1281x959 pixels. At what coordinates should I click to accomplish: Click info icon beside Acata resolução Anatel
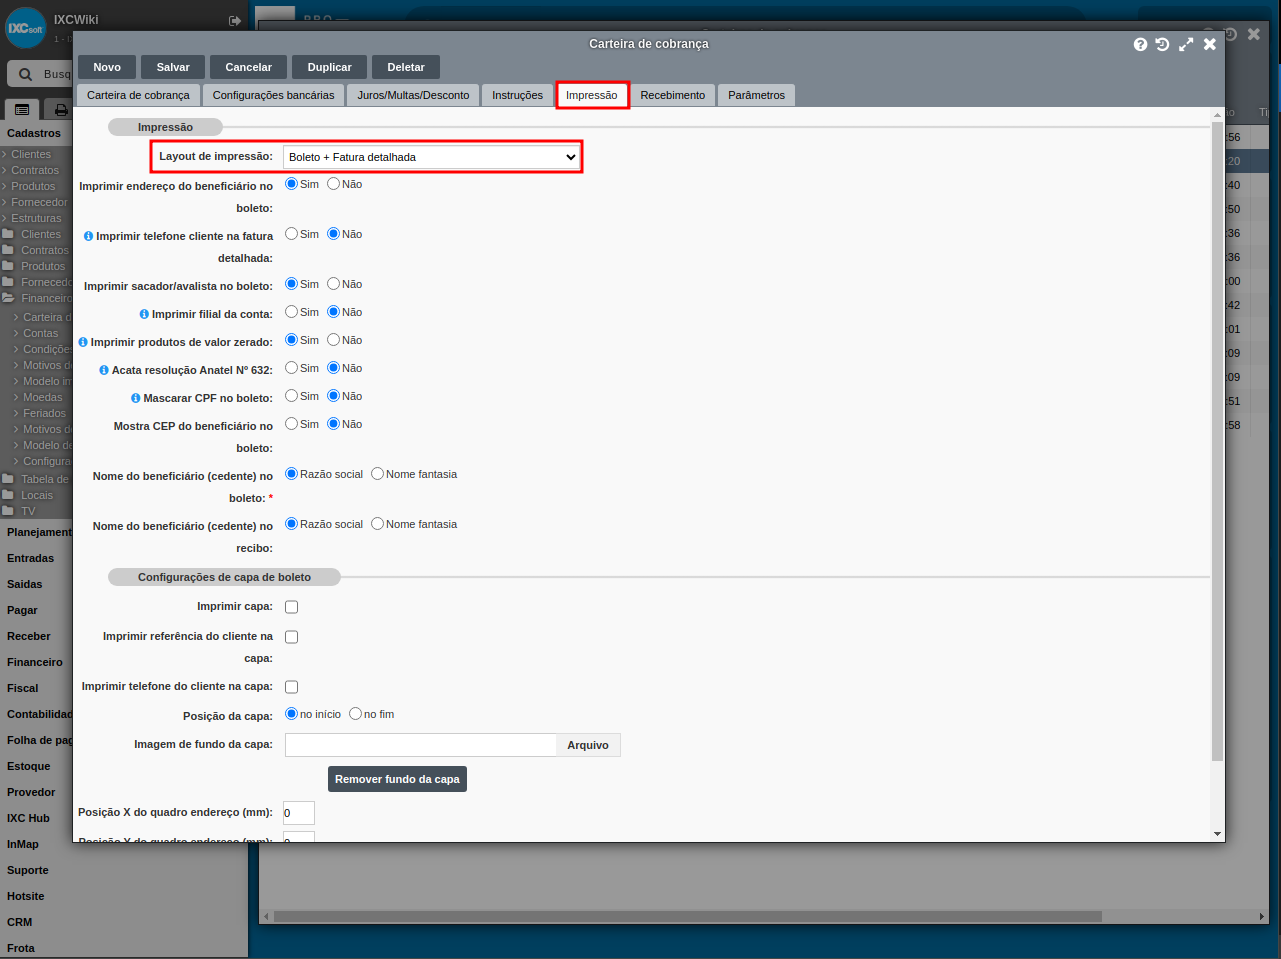[104, 370]
